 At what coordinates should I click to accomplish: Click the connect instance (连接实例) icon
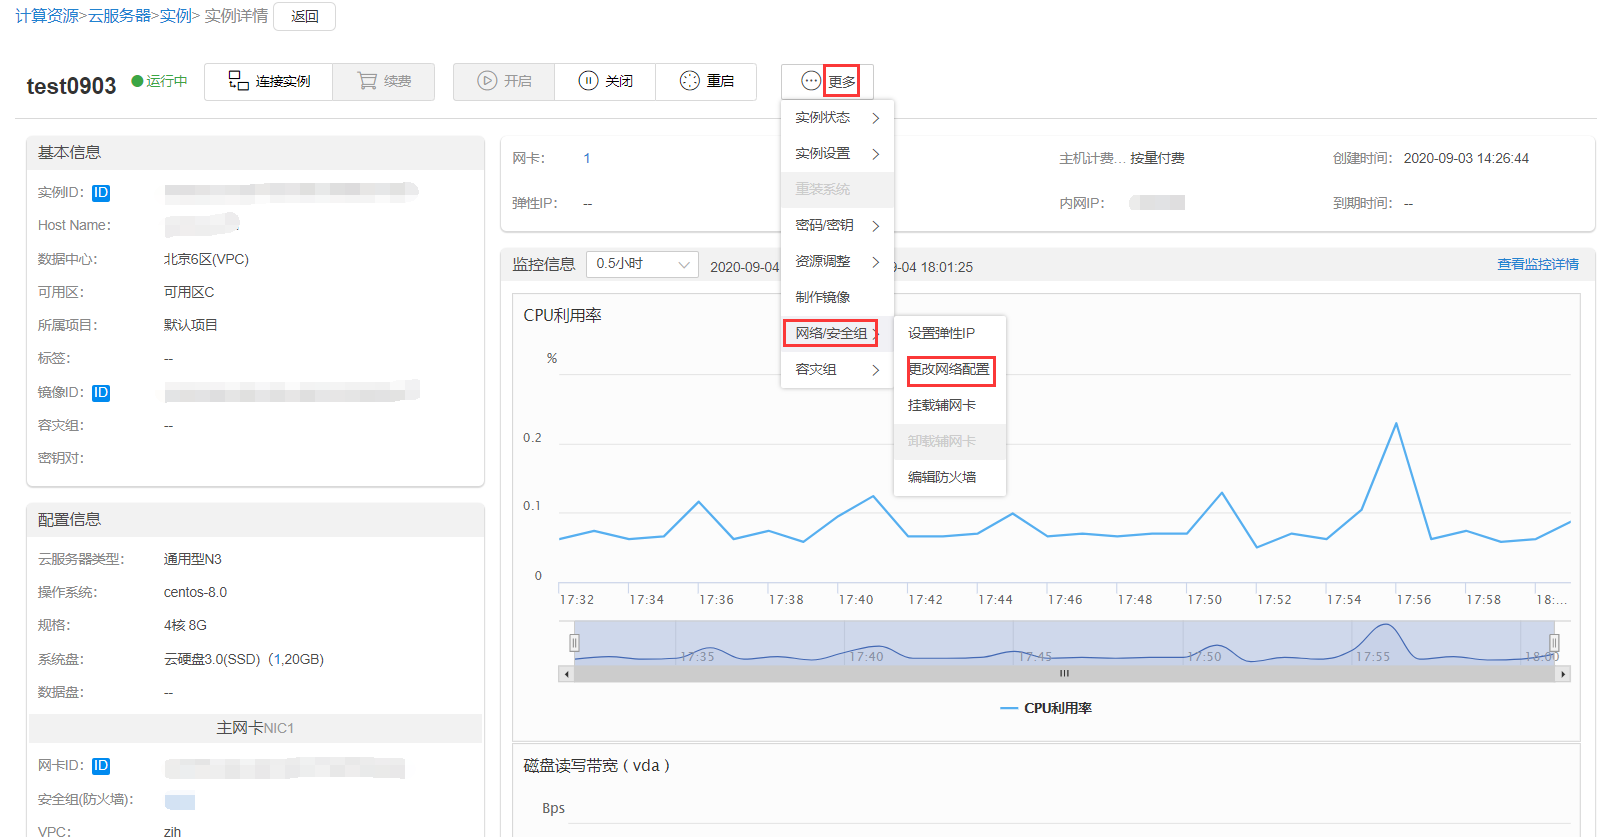(x=238, y=81)
